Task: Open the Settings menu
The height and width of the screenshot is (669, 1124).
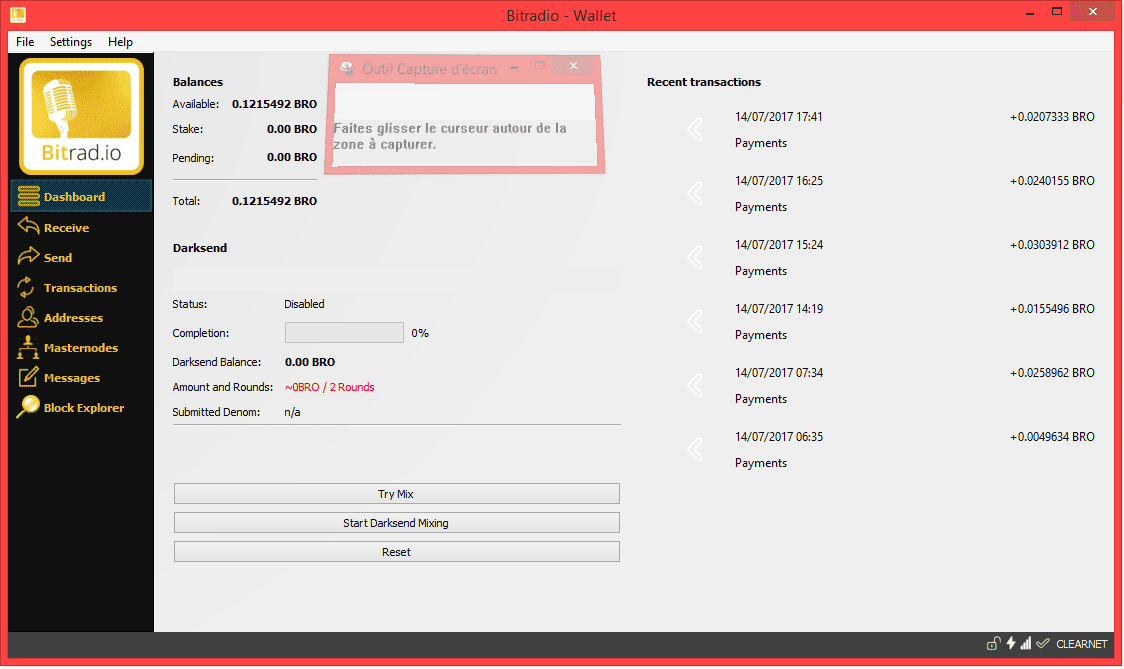Action: pyautogui.click(x=71, y=42)
